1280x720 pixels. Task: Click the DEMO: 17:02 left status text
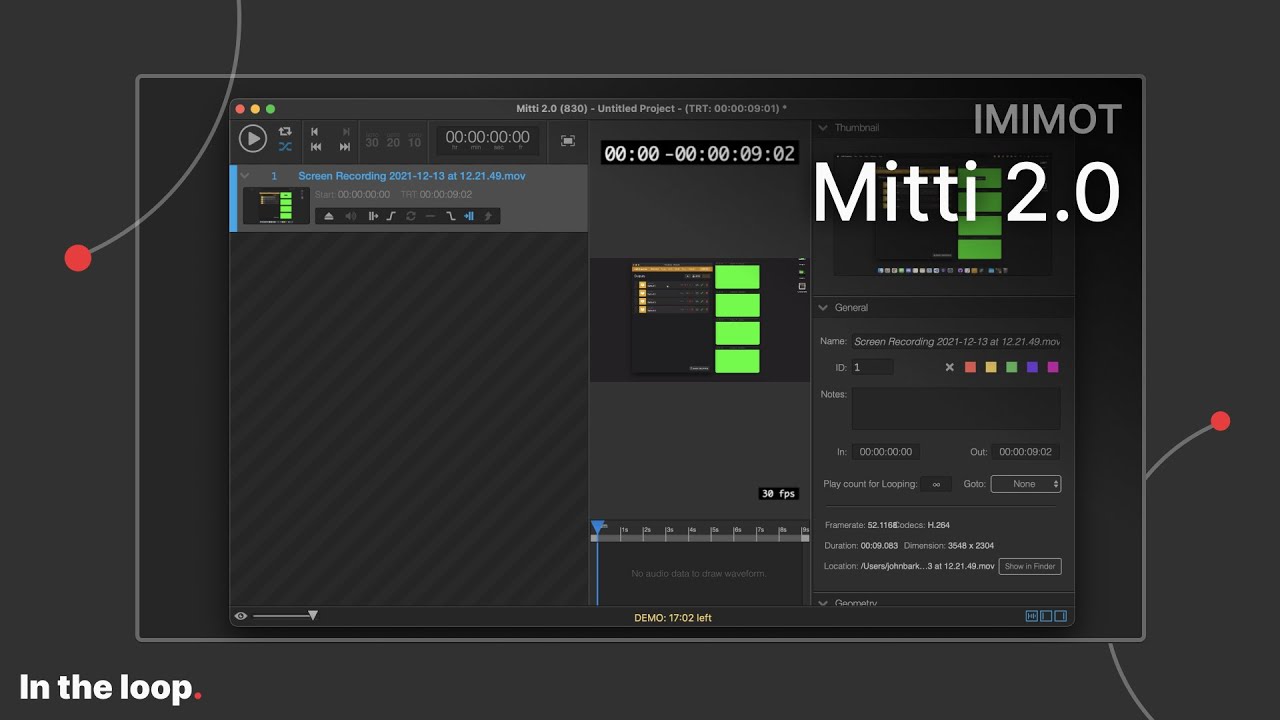point(673,618)
